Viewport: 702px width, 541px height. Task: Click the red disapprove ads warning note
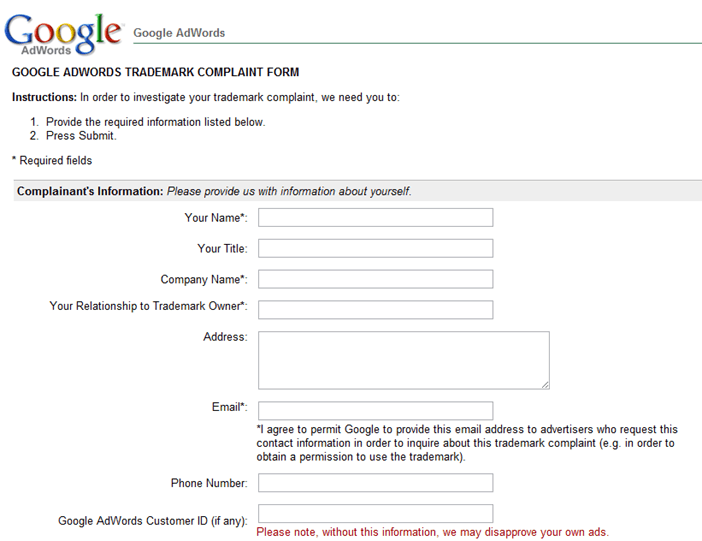click(x=432, y=532)
